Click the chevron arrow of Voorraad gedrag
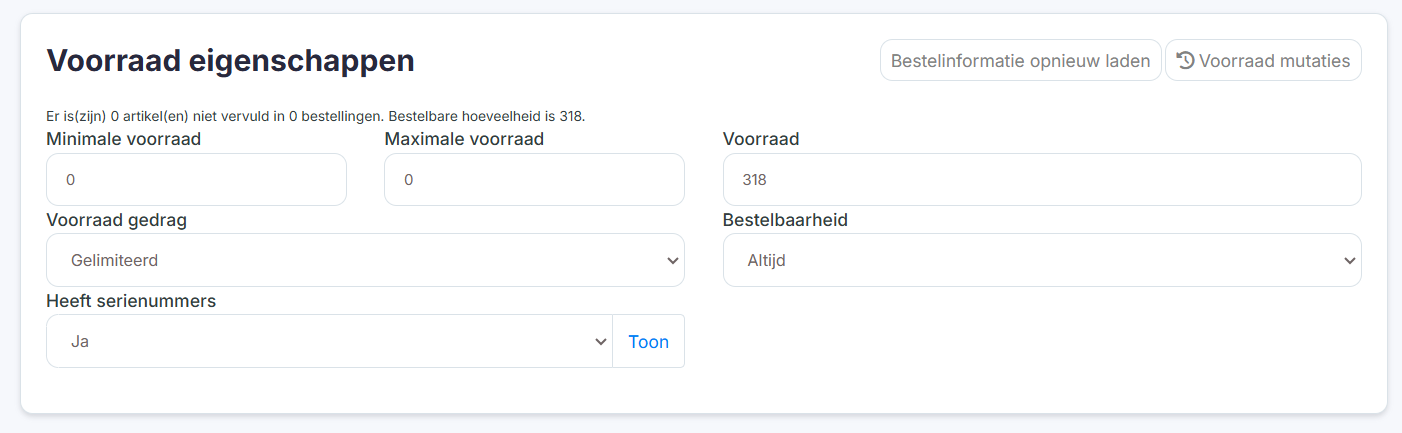This screenshot has height=433, width=1402. click(x=672, y=260)
